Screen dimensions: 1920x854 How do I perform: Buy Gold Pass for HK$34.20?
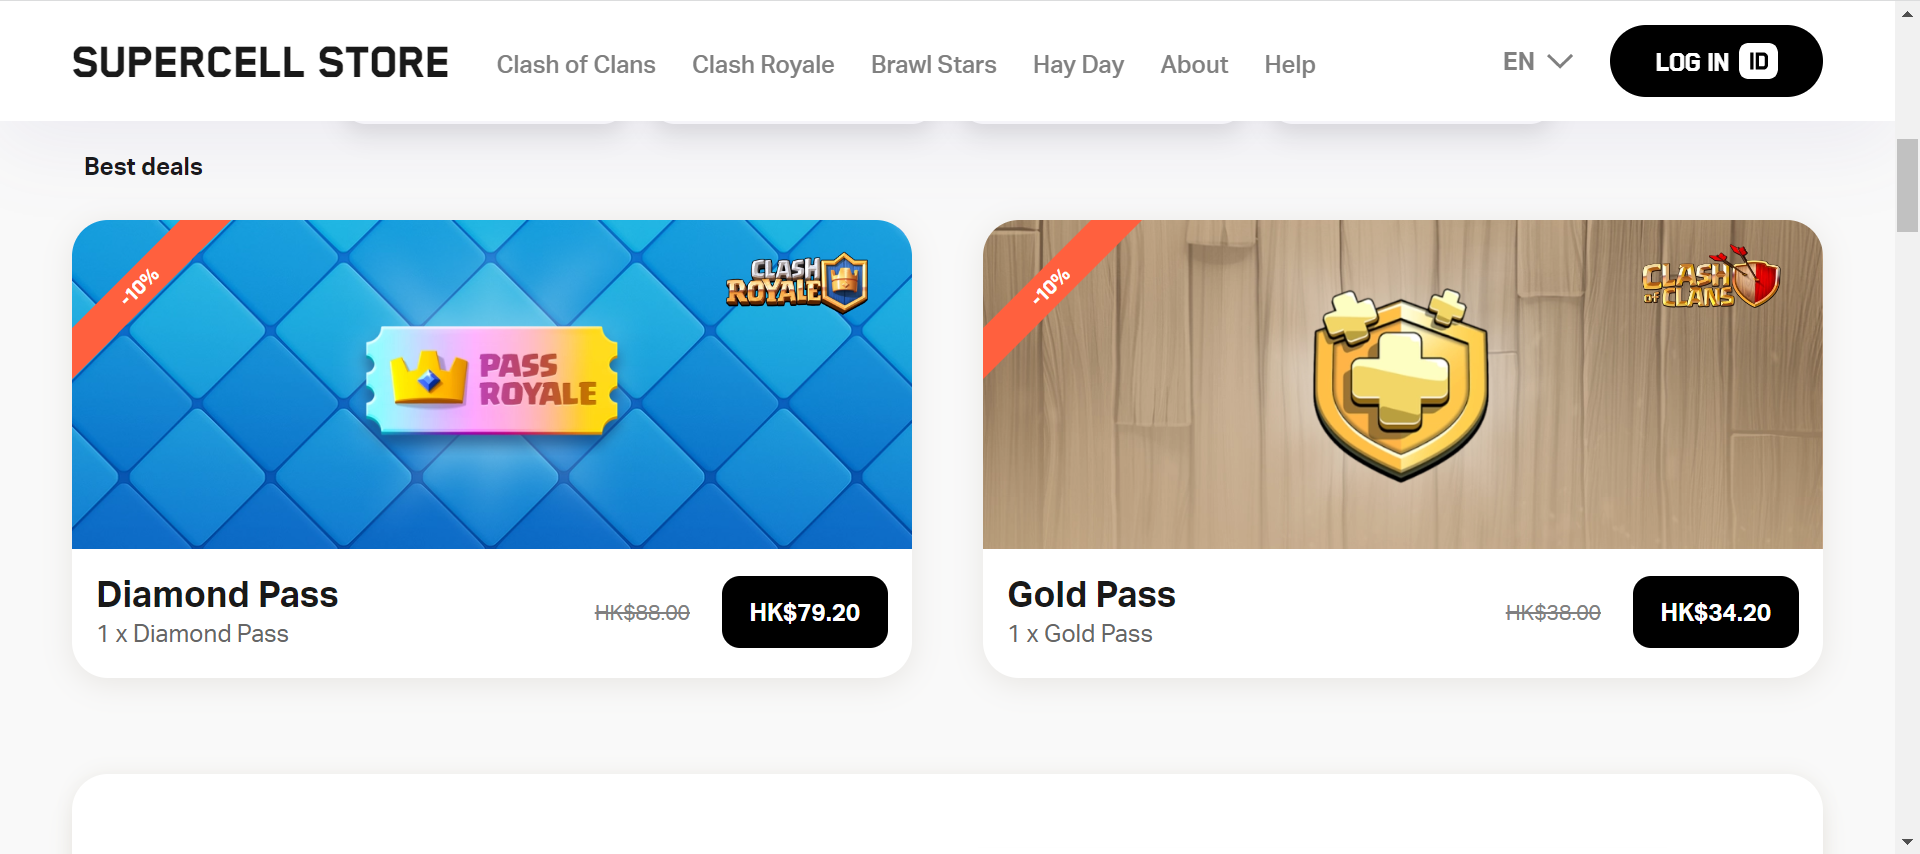[1715, 612]
